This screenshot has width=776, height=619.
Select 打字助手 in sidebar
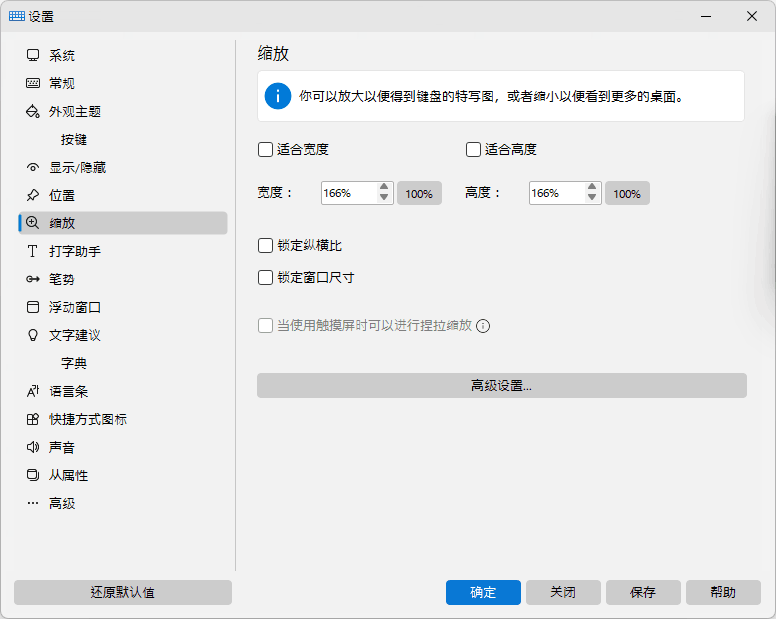pos(123,251)
